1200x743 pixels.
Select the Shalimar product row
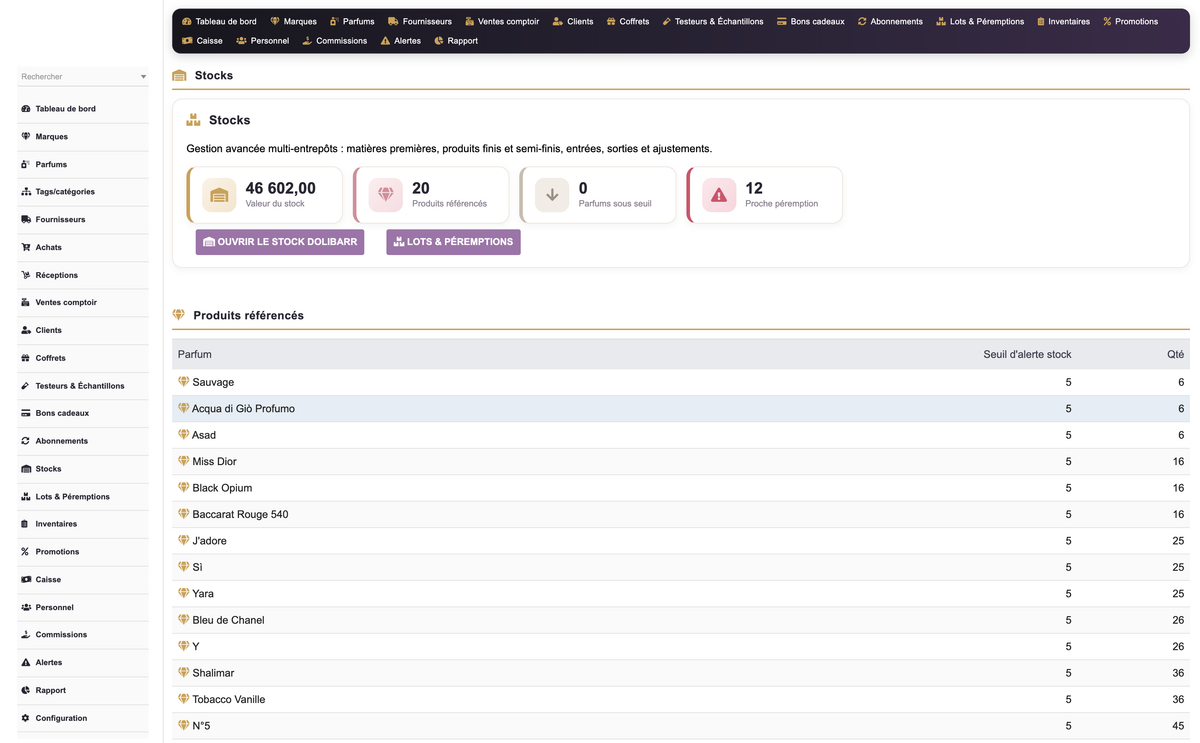pos(681,673)
